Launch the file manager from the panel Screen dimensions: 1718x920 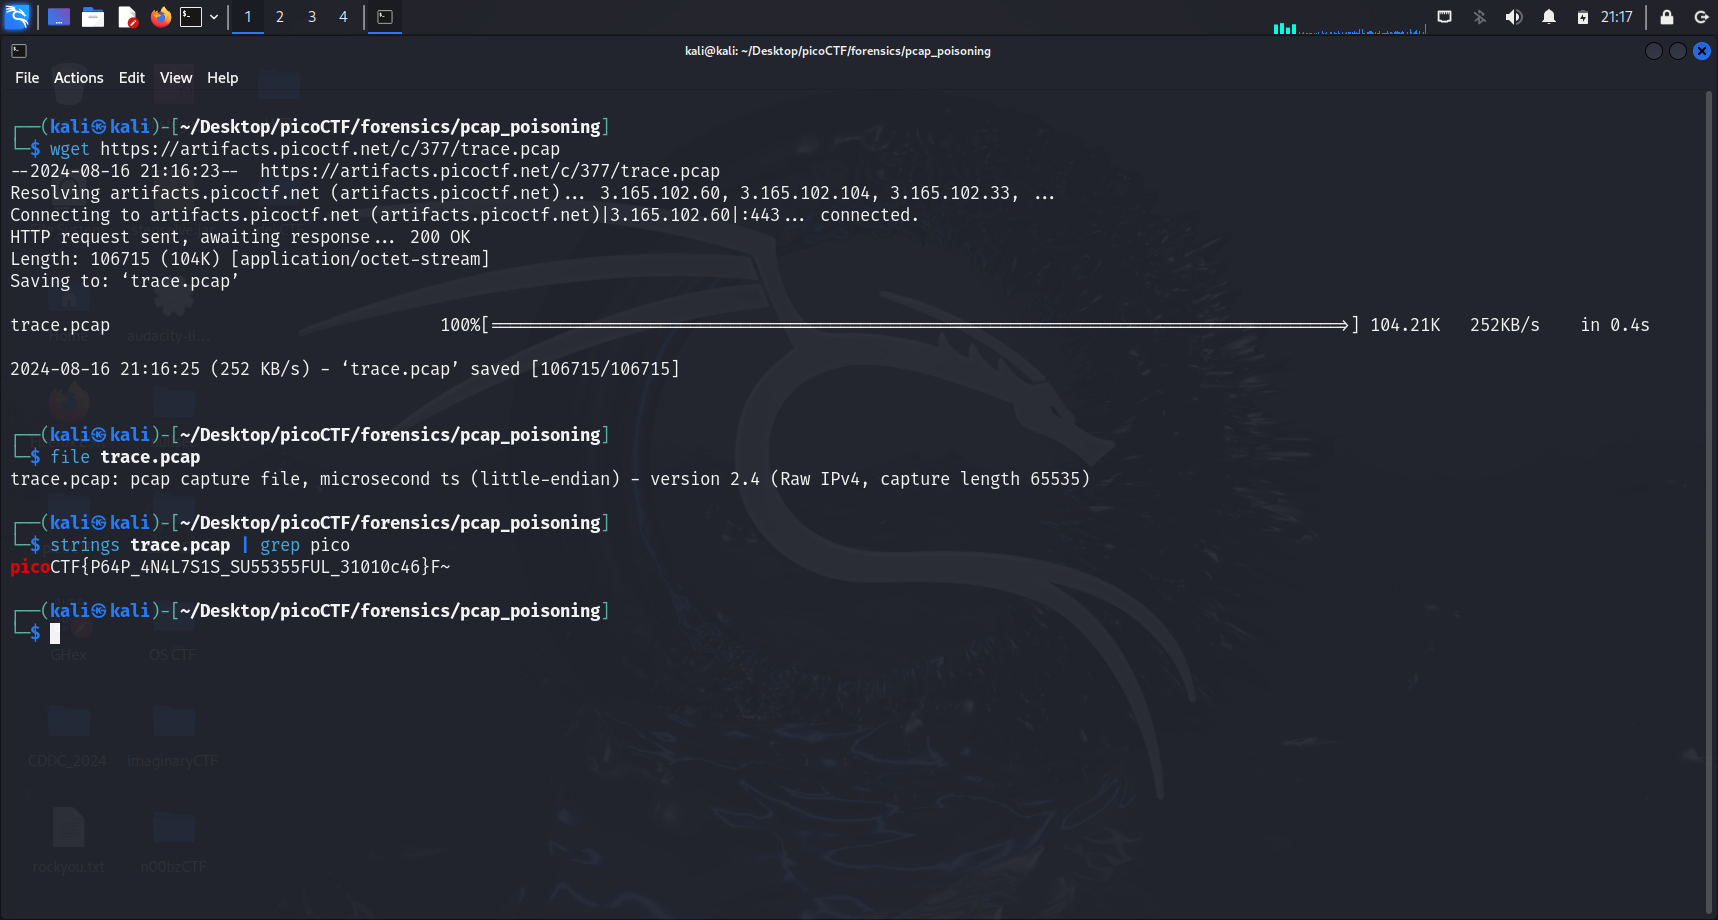93,17
